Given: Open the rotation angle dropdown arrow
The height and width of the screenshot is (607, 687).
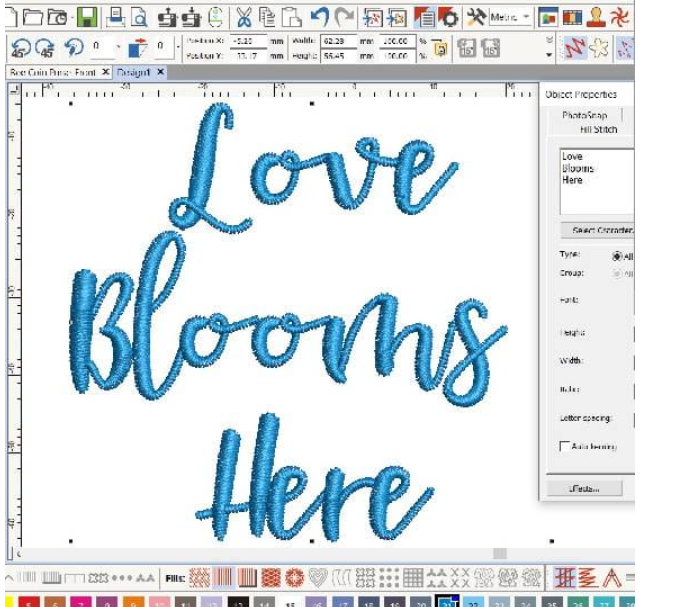Looking at the screenshot, I should pos(117,46).
